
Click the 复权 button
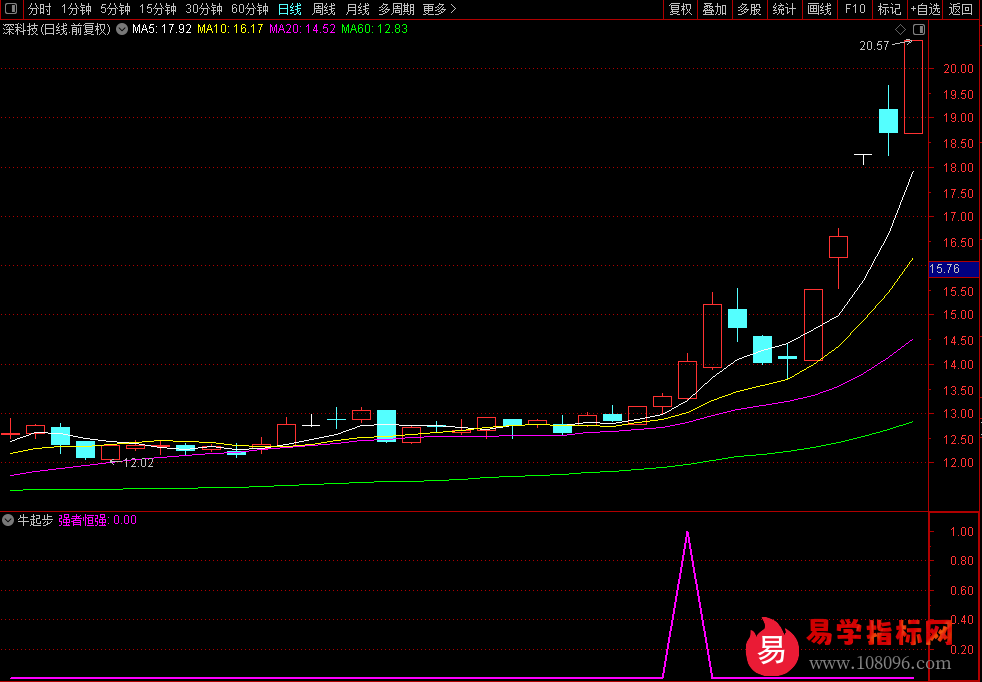click(680, 9)
